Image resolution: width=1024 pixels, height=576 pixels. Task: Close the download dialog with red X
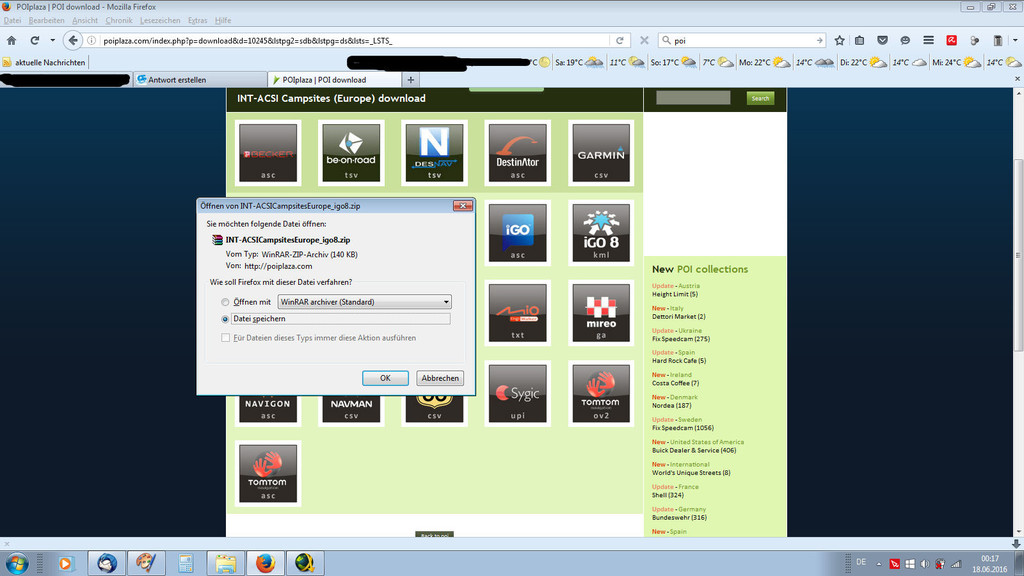pyautogui.click(x=463, y=206)
